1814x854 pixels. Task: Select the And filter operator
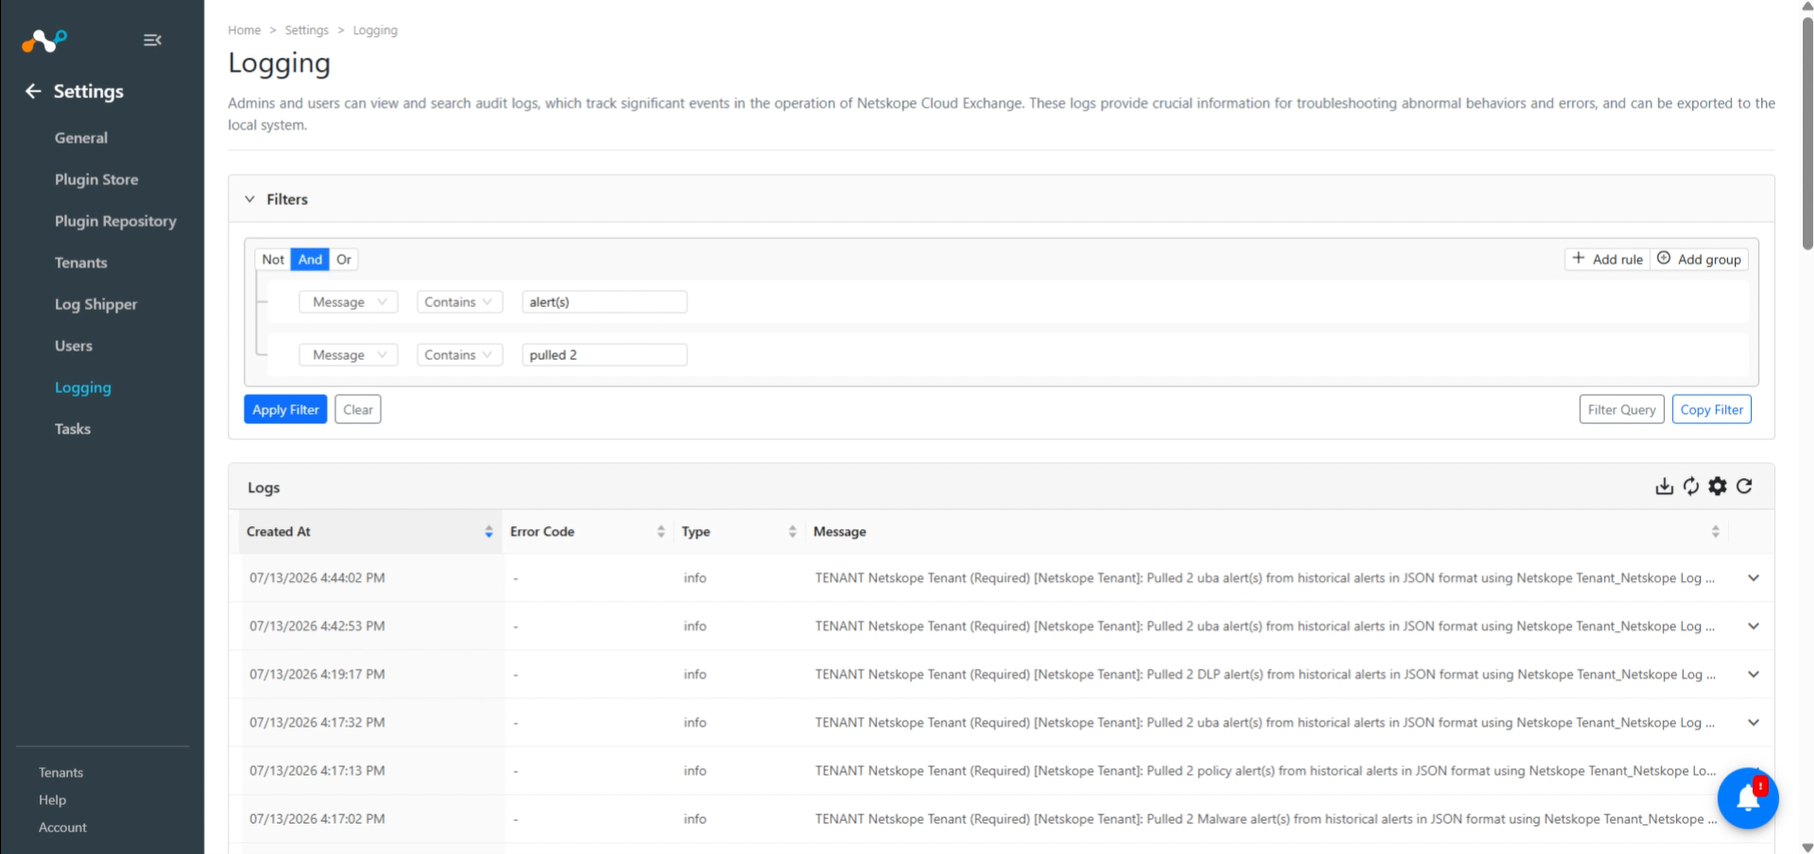tap(310, 259)
